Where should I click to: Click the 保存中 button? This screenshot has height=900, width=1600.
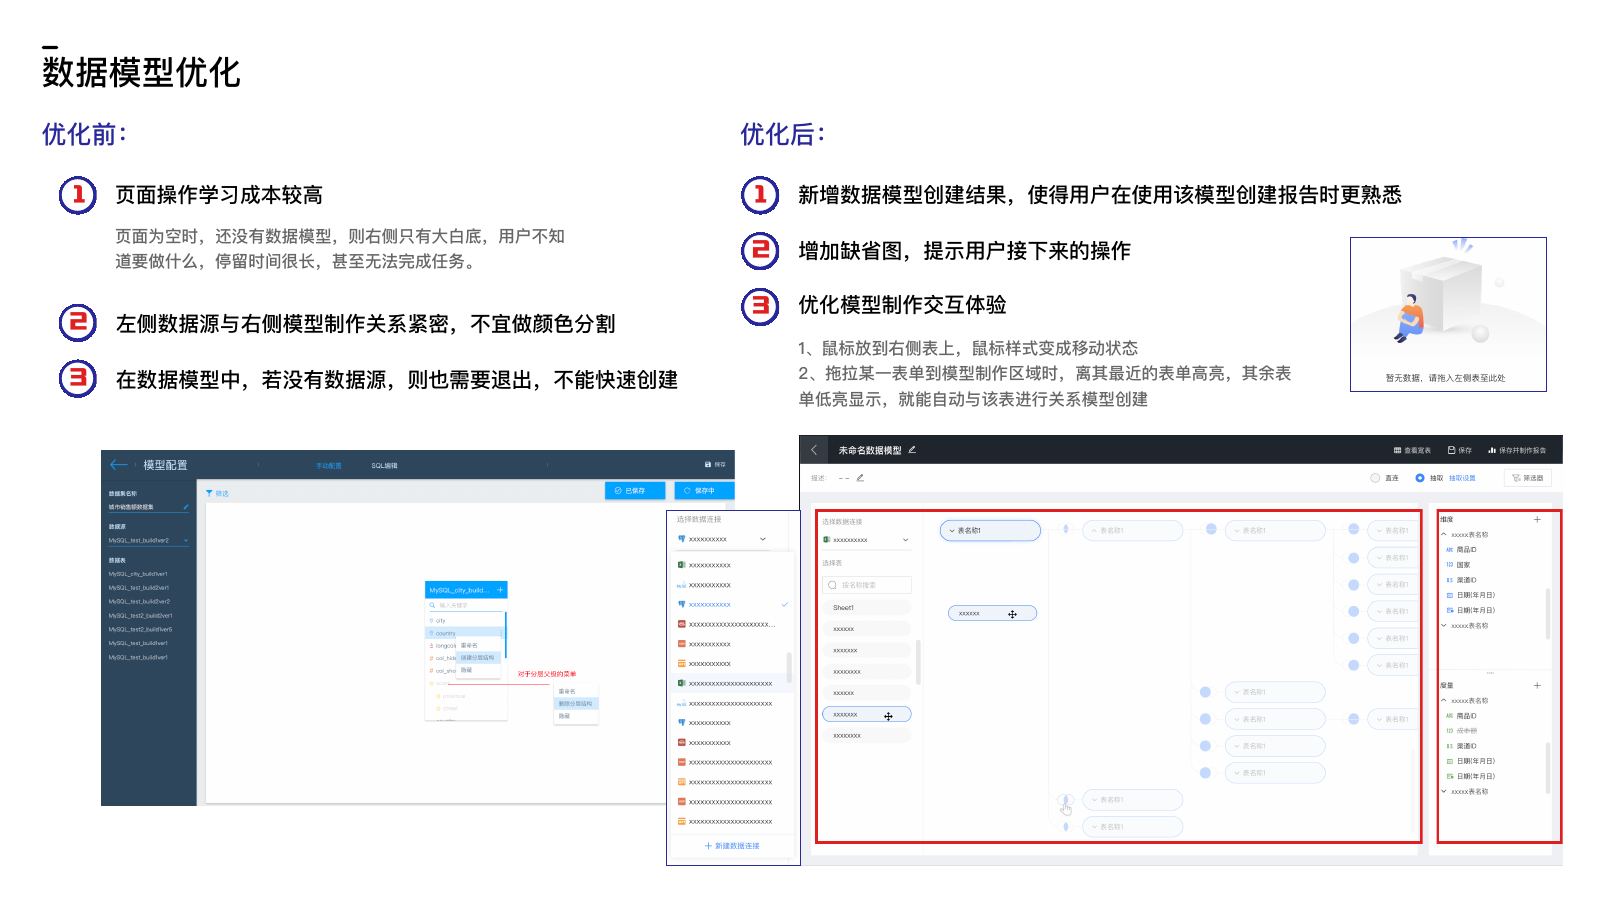[x=704, y=491]
